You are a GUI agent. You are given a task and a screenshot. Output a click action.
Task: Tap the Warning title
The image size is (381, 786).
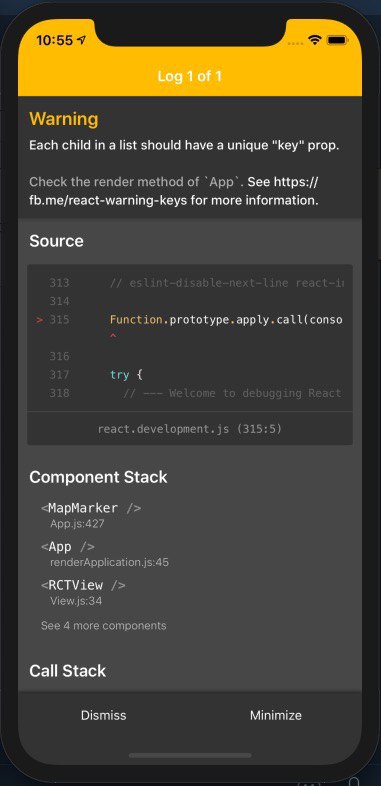(64, 119)
